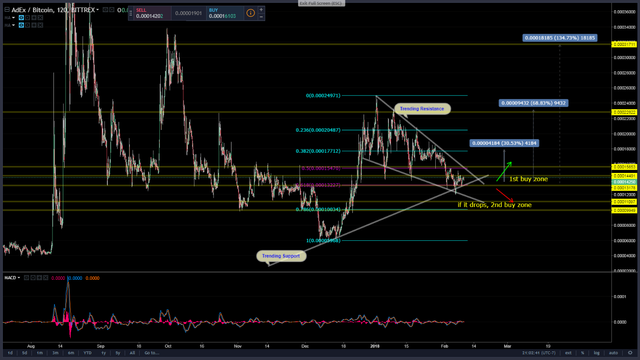
Task: Select the 68.83% price range label
Action: pyautogui.click(x=533, y=103)
